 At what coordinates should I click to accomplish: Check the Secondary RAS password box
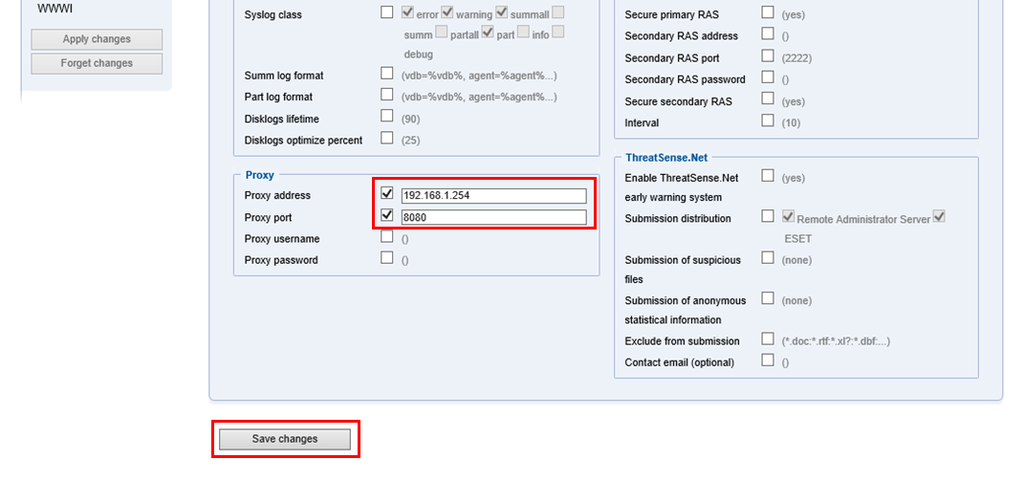768,77
